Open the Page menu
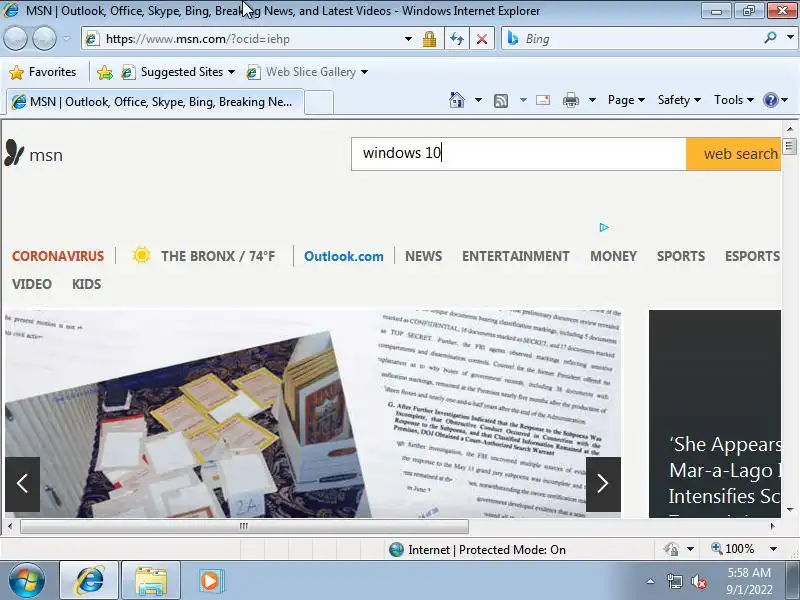The image size is (800, 600). tap(626, 100)
